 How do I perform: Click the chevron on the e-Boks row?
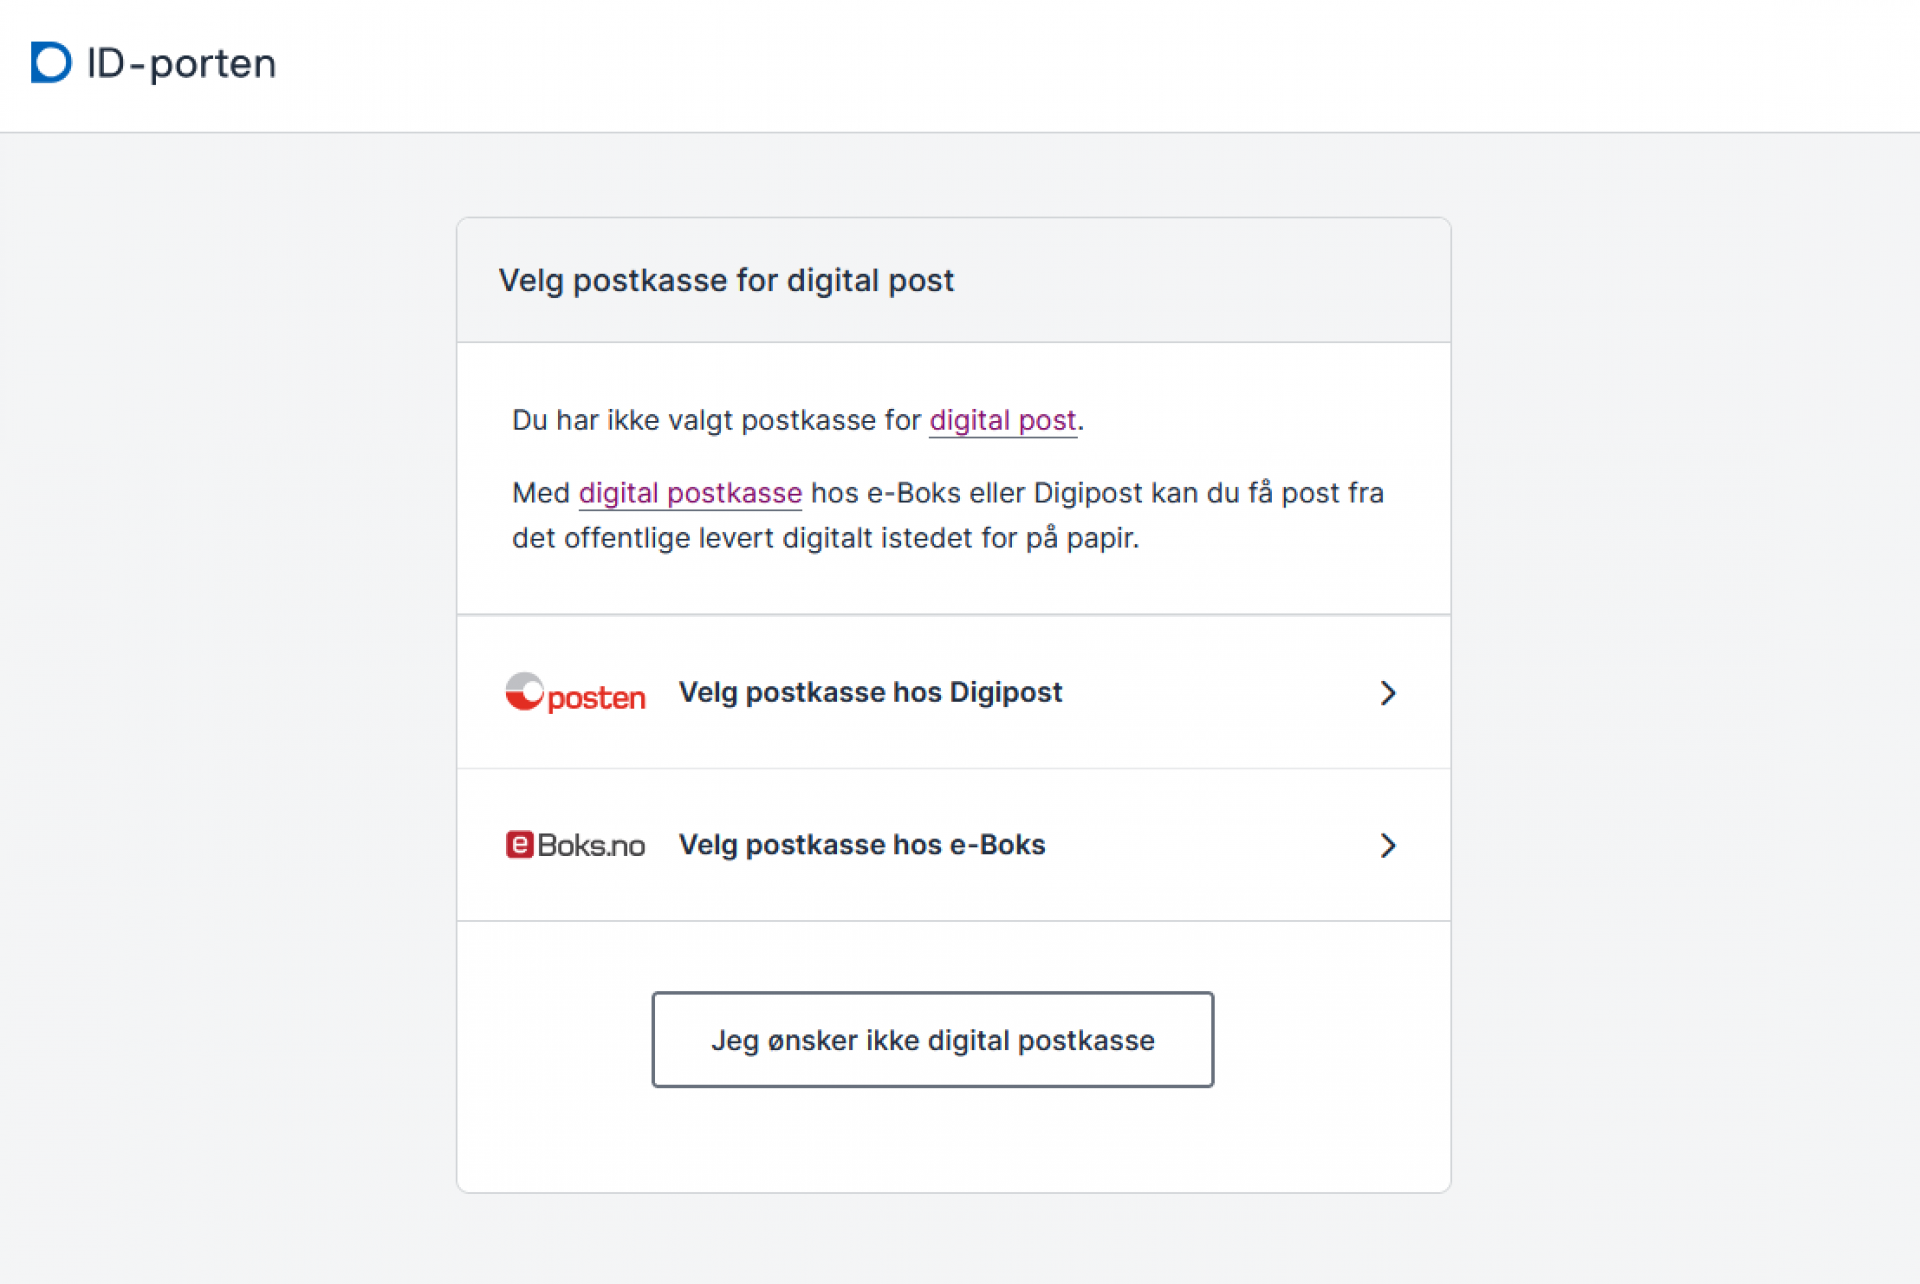coord(1388,845)
